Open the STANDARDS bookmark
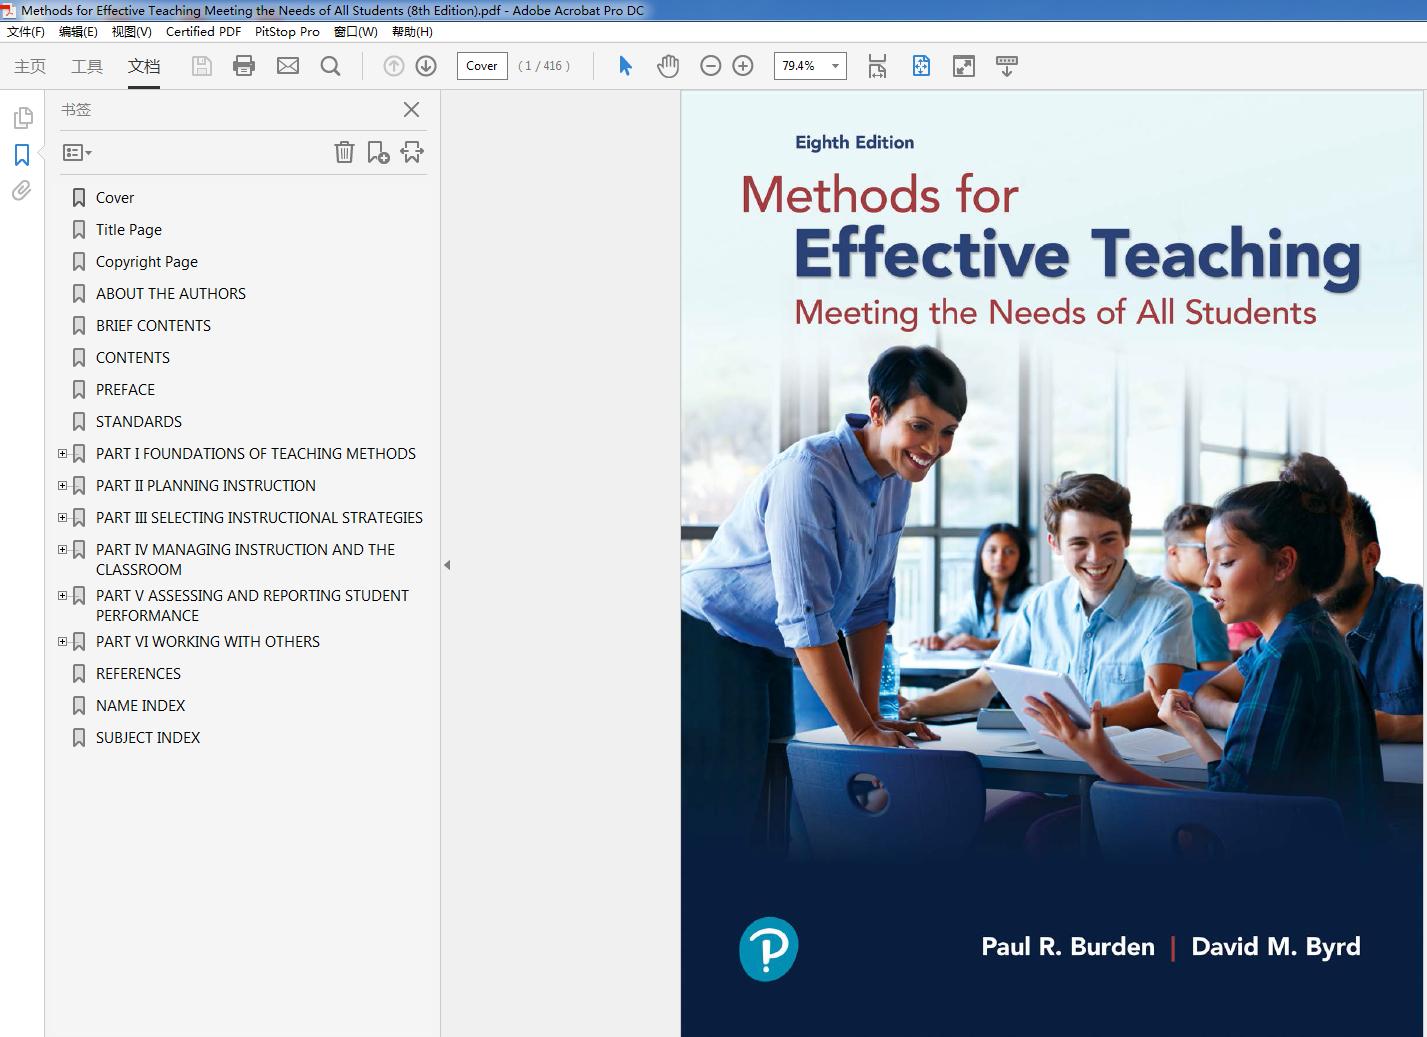1427x1037 pixels. [x=139, y=422]
